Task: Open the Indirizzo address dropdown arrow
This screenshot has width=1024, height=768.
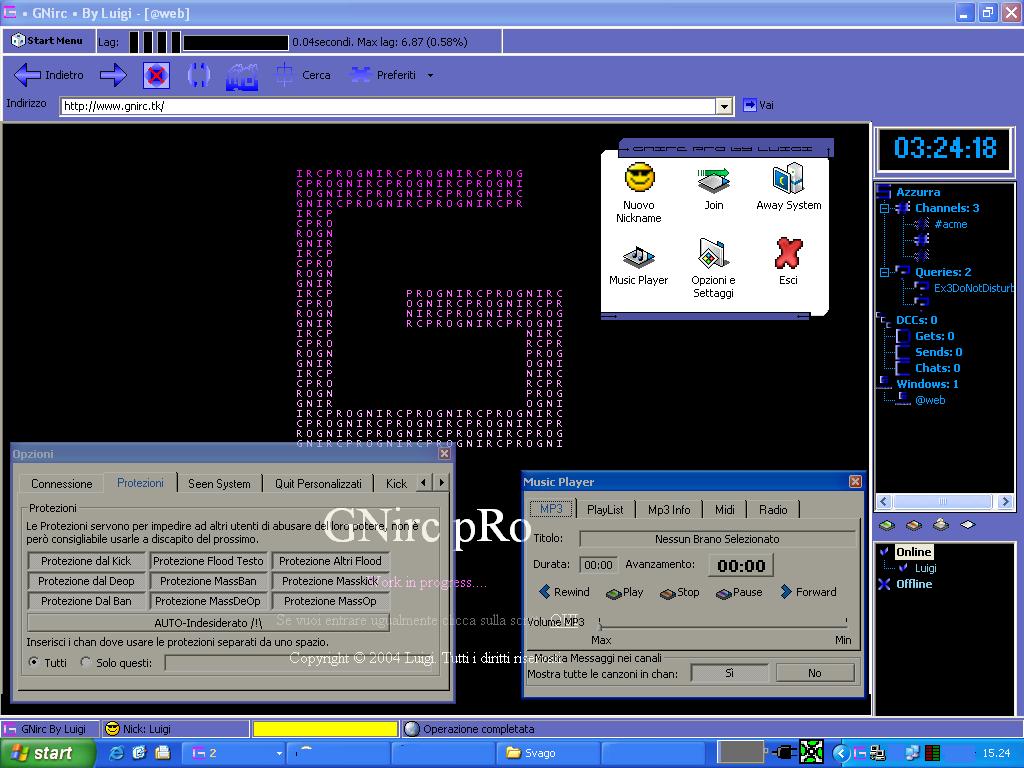Action: pyautogui.click(x=724, y=106)
